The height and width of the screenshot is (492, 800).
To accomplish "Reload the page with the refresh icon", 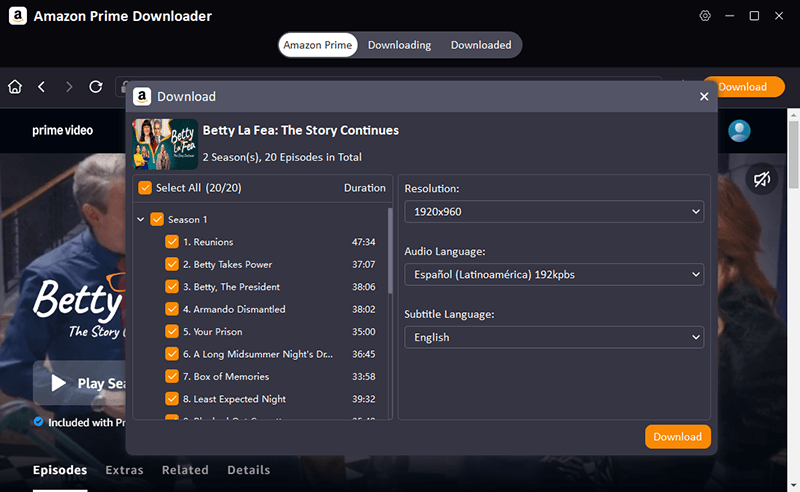I will 95,87.
